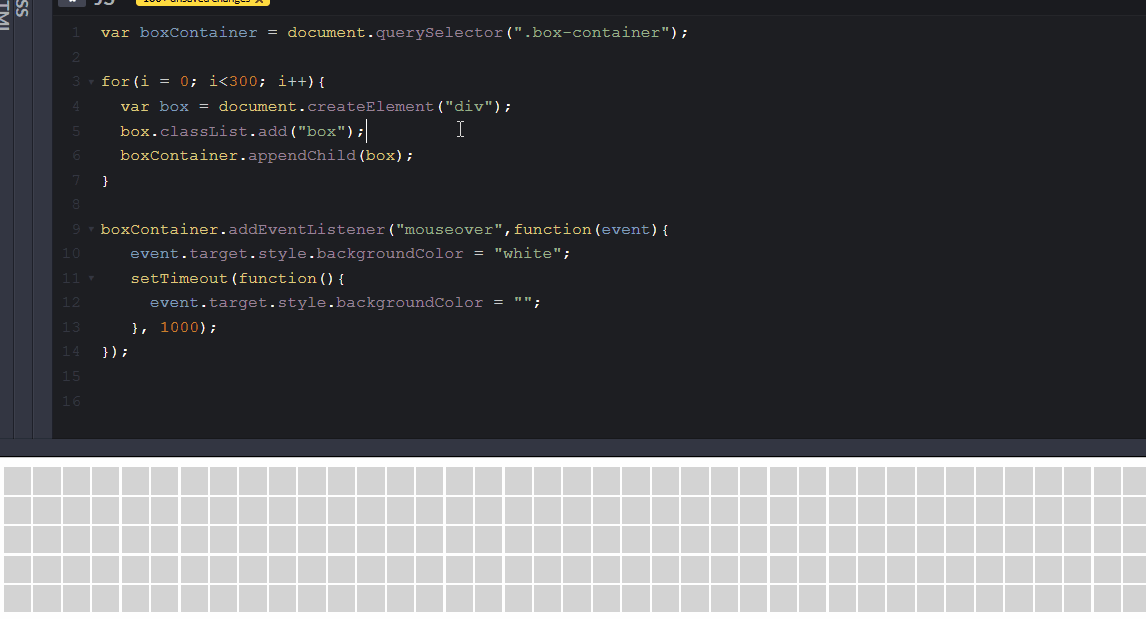
Task: Click the setTimeout call on line 11
Action: [x=179, y=278]
